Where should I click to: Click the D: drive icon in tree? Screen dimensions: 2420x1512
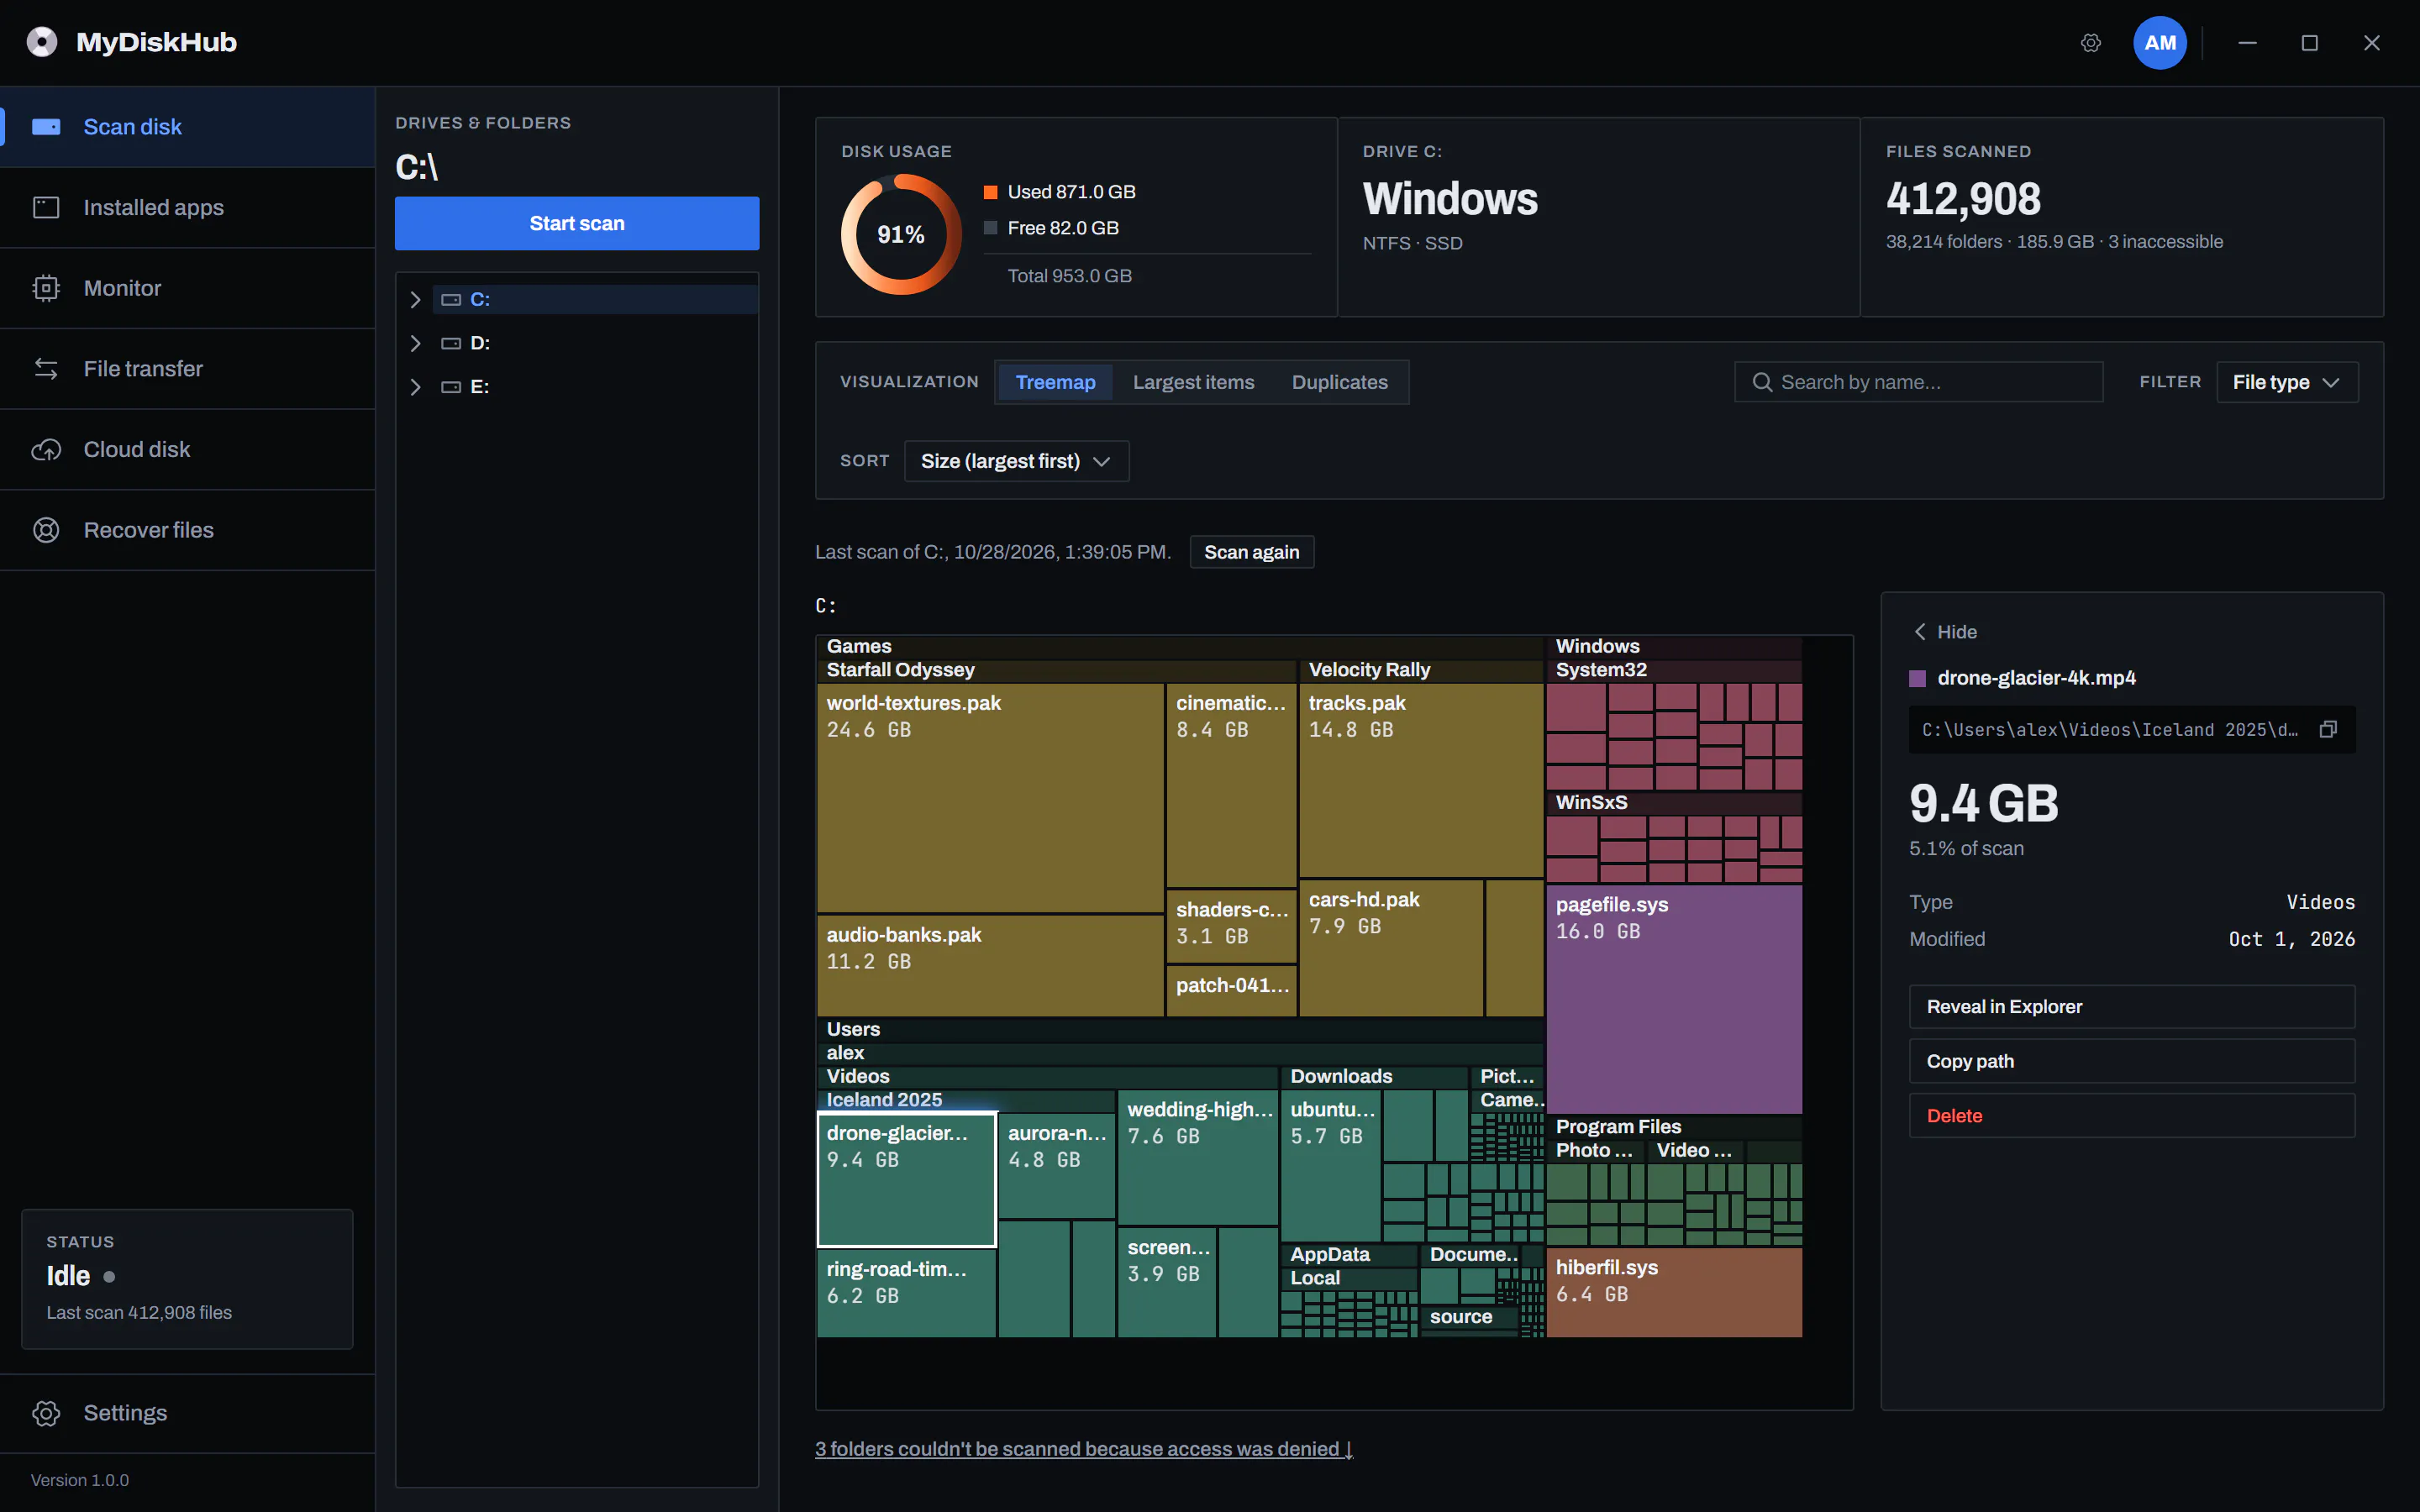[451, 343]
